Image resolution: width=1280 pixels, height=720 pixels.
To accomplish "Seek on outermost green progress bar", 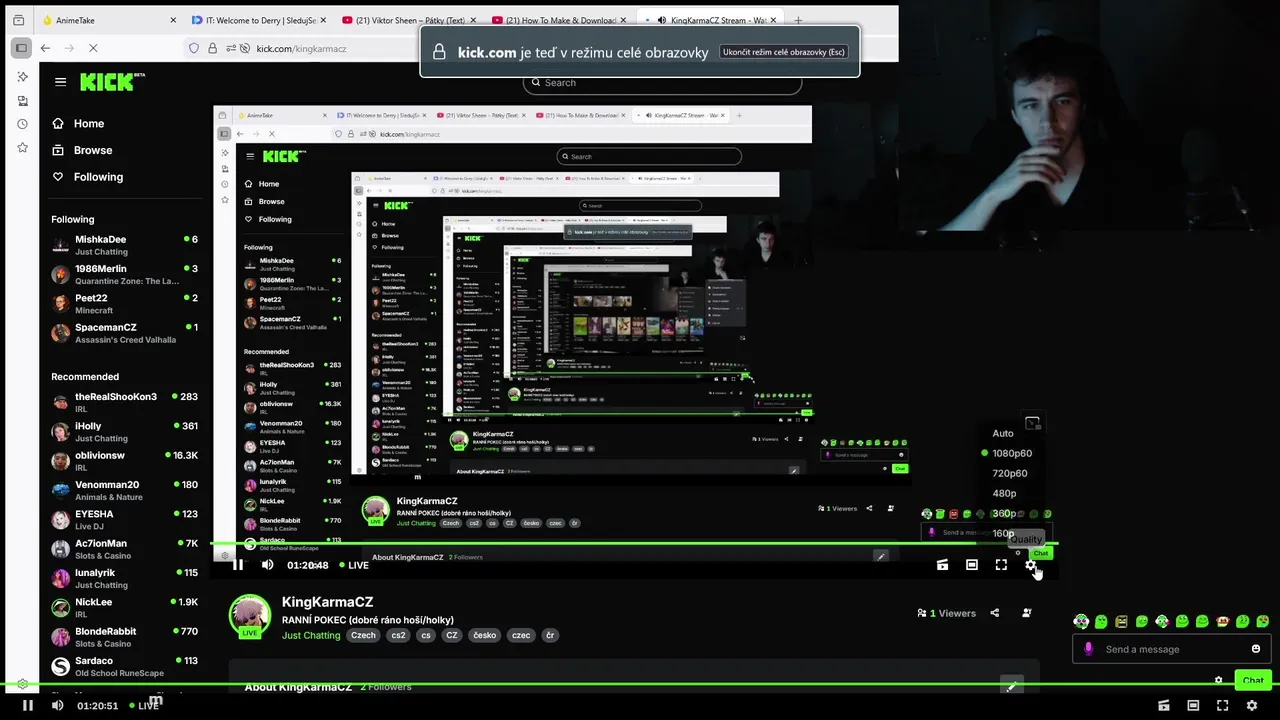I will [x=640, y=685].
